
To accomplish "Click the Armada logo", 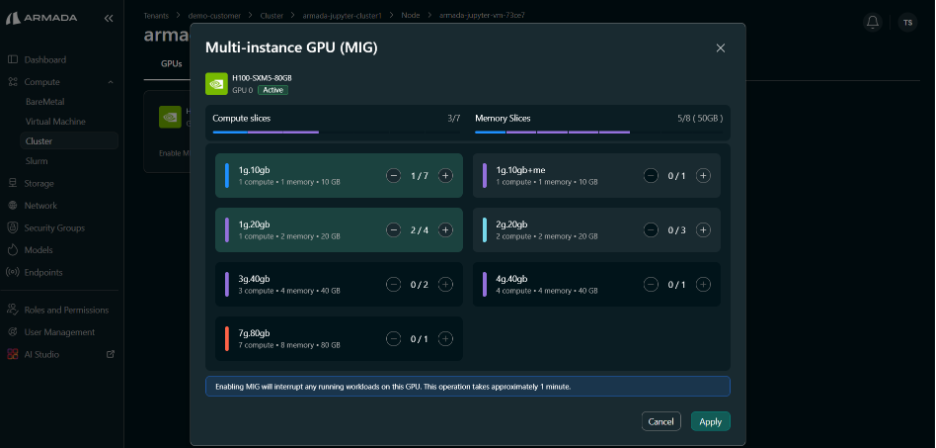I will coord(42,19).
